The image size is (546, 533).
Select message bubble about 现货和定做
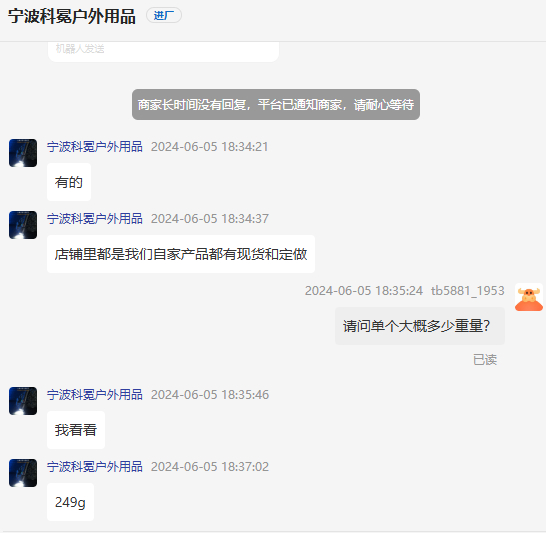[181, 254]
